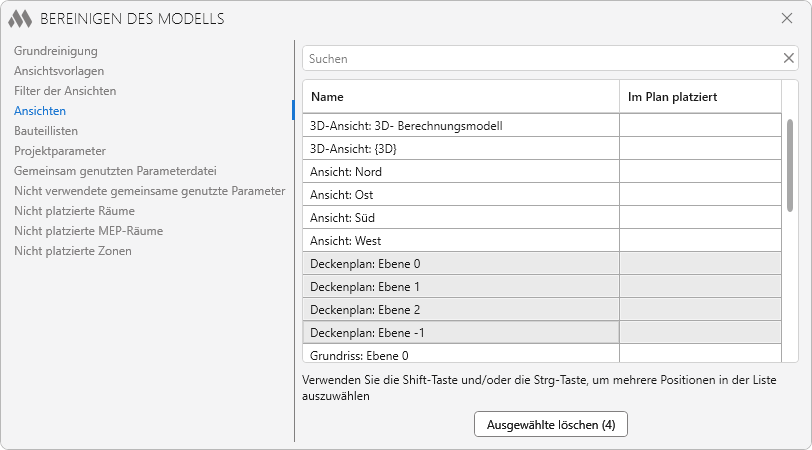Click the list's vertical scrollbar thumb
This screenshot has height=450, width=812.
(x=790, y=165)
